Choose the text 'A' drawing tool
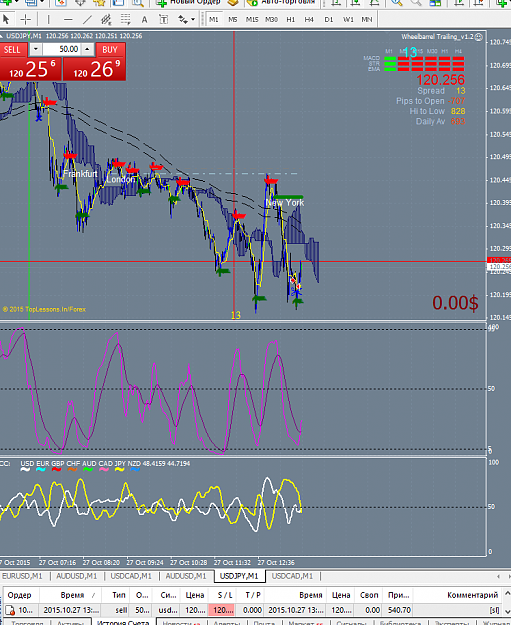Screen dimensions: 511x625 point(144,19)
